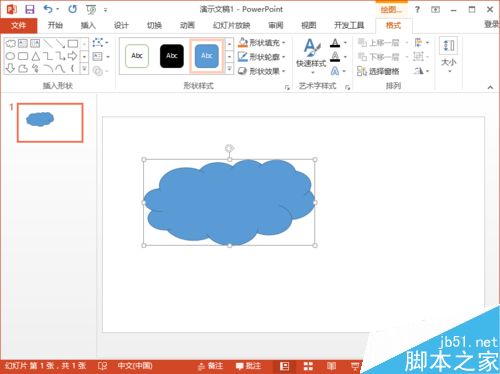Screen dimensions: 500x374
Task: Choose the rectangle shape in gallery
Action: pyautogui.click(x=73, y=43)
